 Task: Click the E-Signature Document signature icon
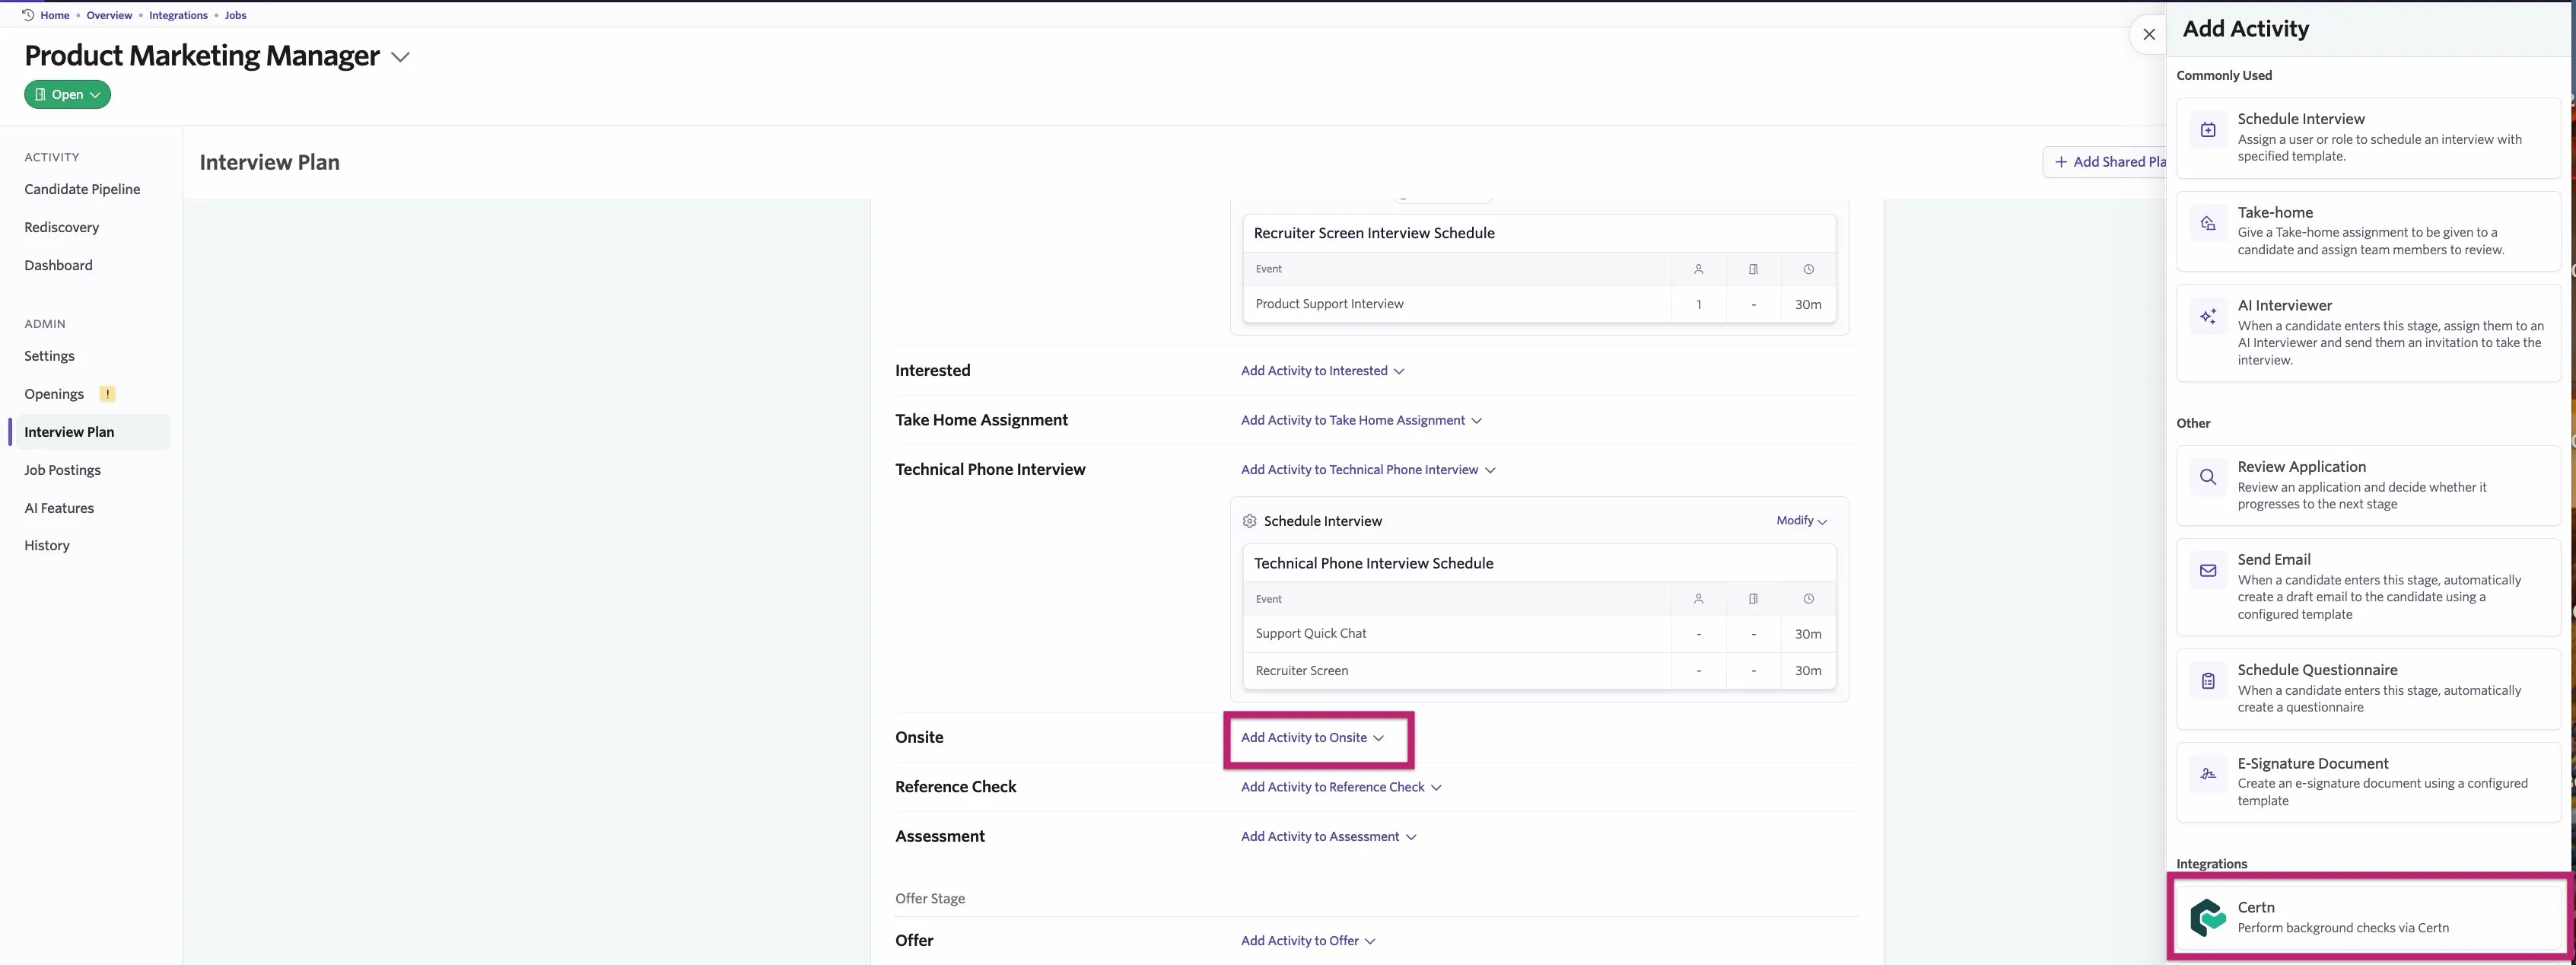point(2208,774)
